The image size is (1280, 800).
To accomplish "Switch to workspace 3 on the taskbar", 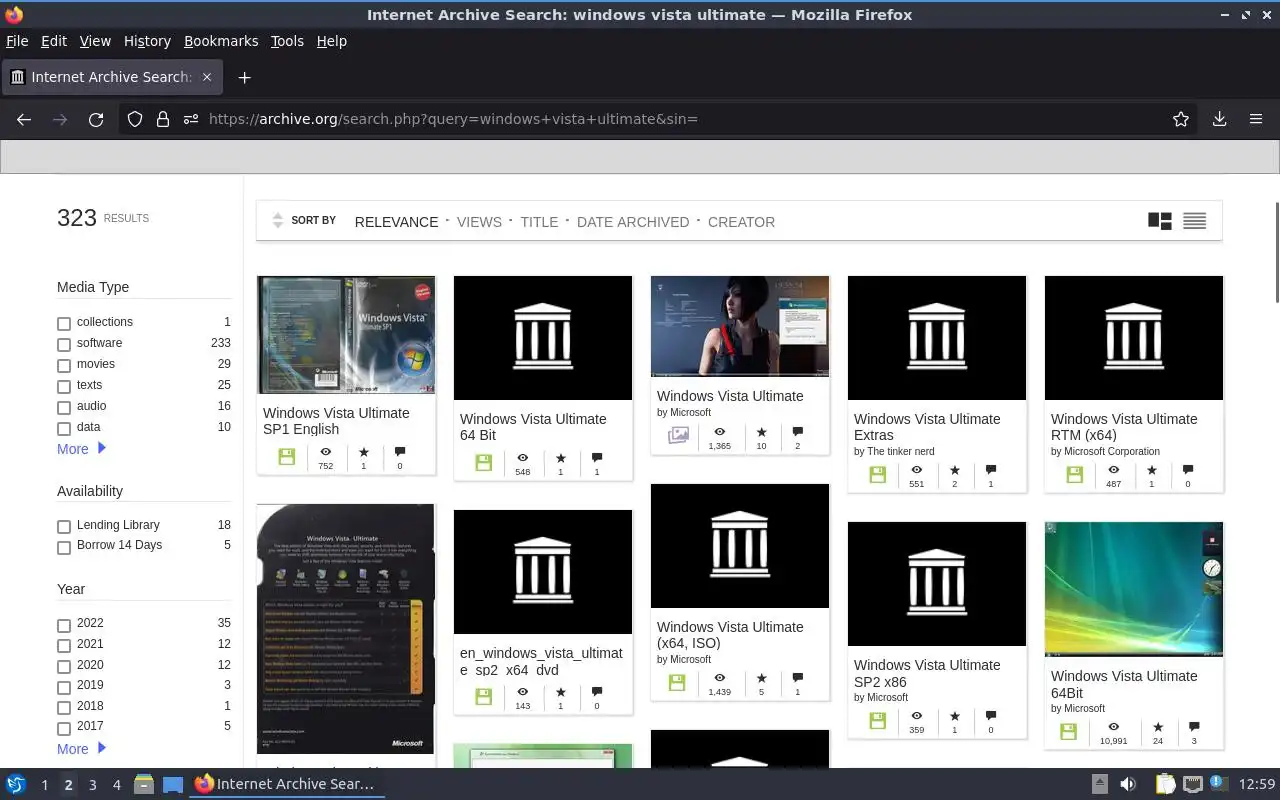I will (x=92, y=785).
